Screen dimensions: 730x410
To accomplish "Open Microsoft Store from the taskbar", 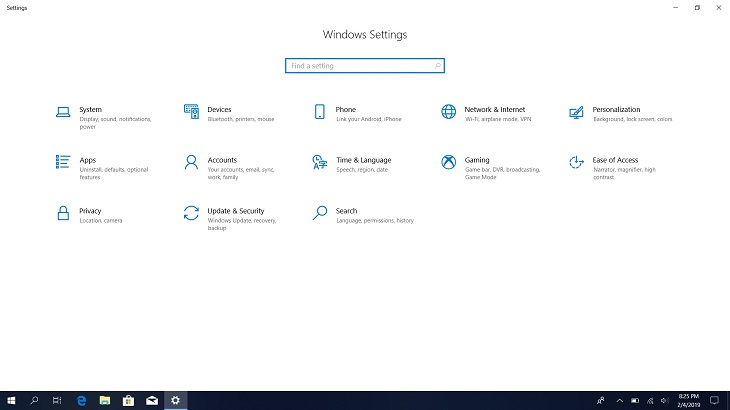I will tap(128, 400).
